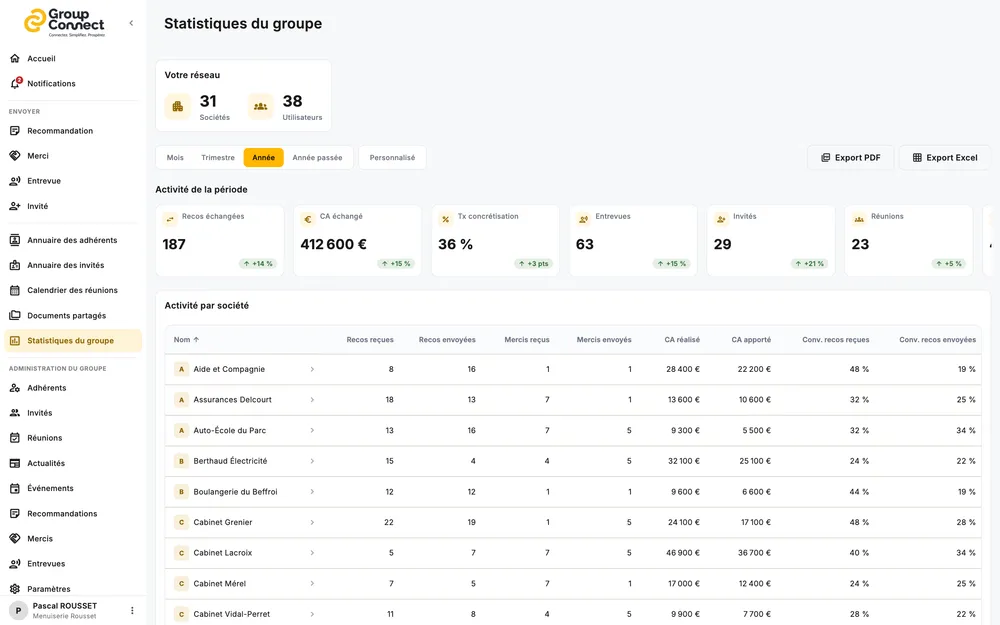1000x625 pixels.
Task: Select the Trimestre period tab
Action: [217, 158]
